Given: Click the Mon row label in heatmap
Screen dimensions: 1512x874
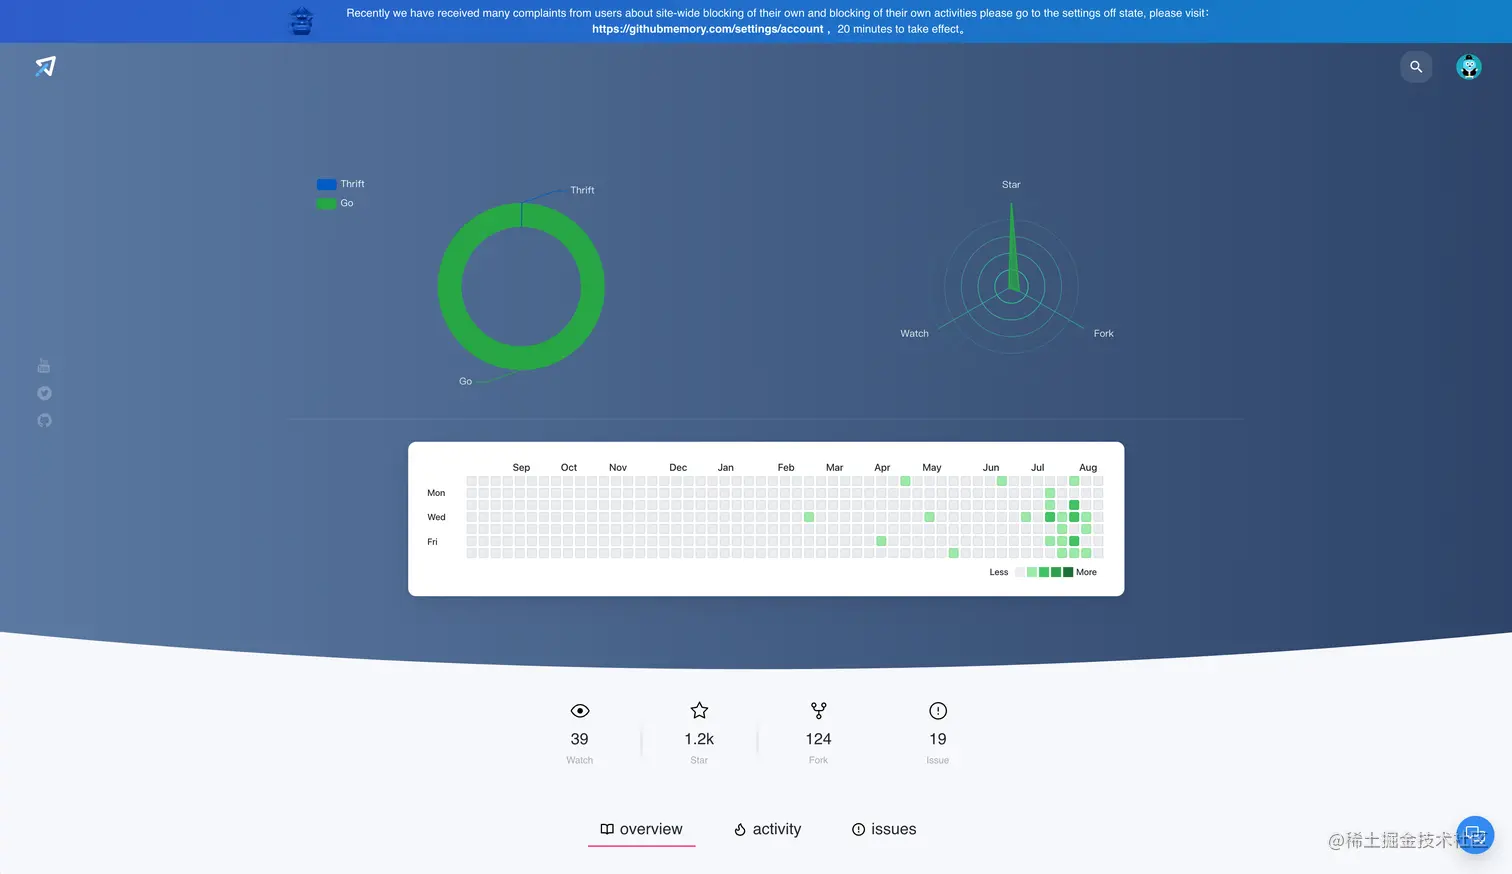Looking at the screenshot, I should pyautogui.click(x=436, y=493).
